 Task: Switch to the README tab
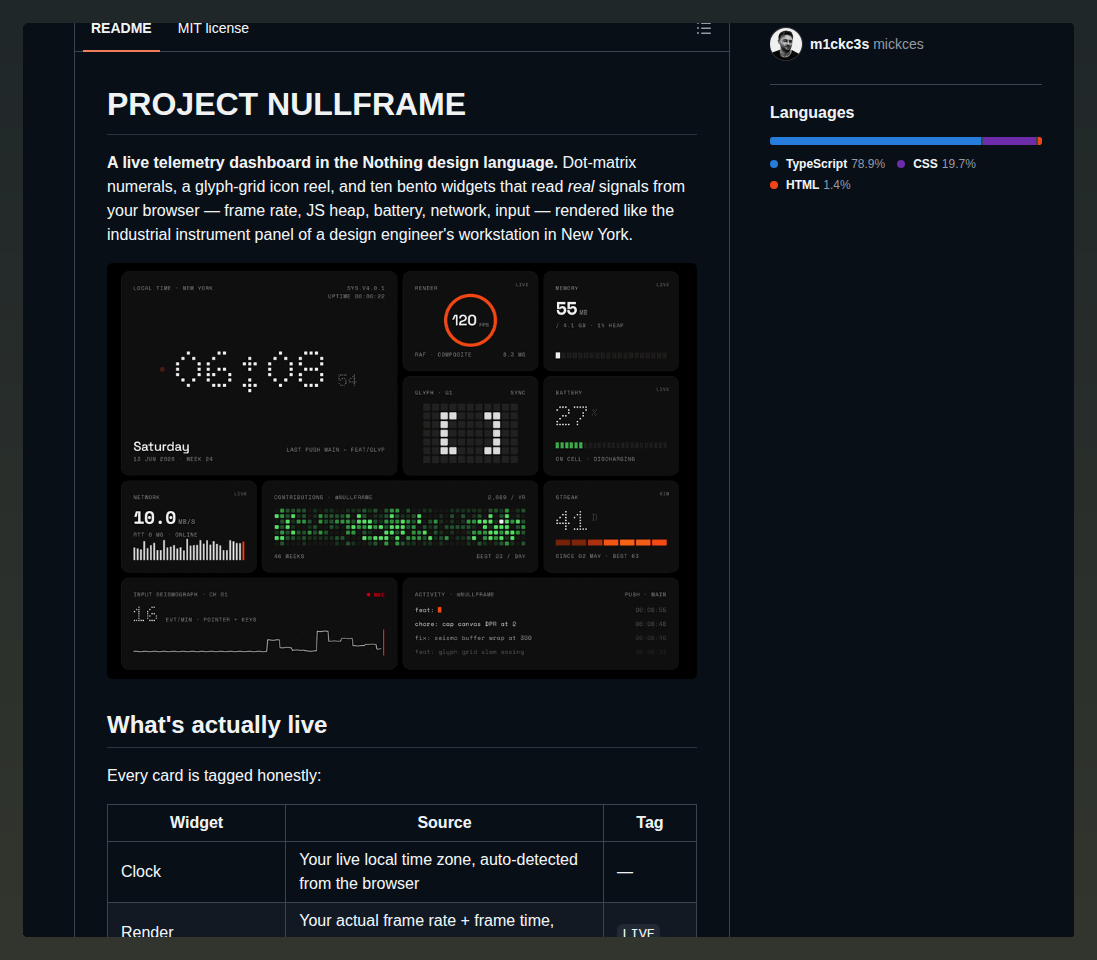tap(121, 29)
